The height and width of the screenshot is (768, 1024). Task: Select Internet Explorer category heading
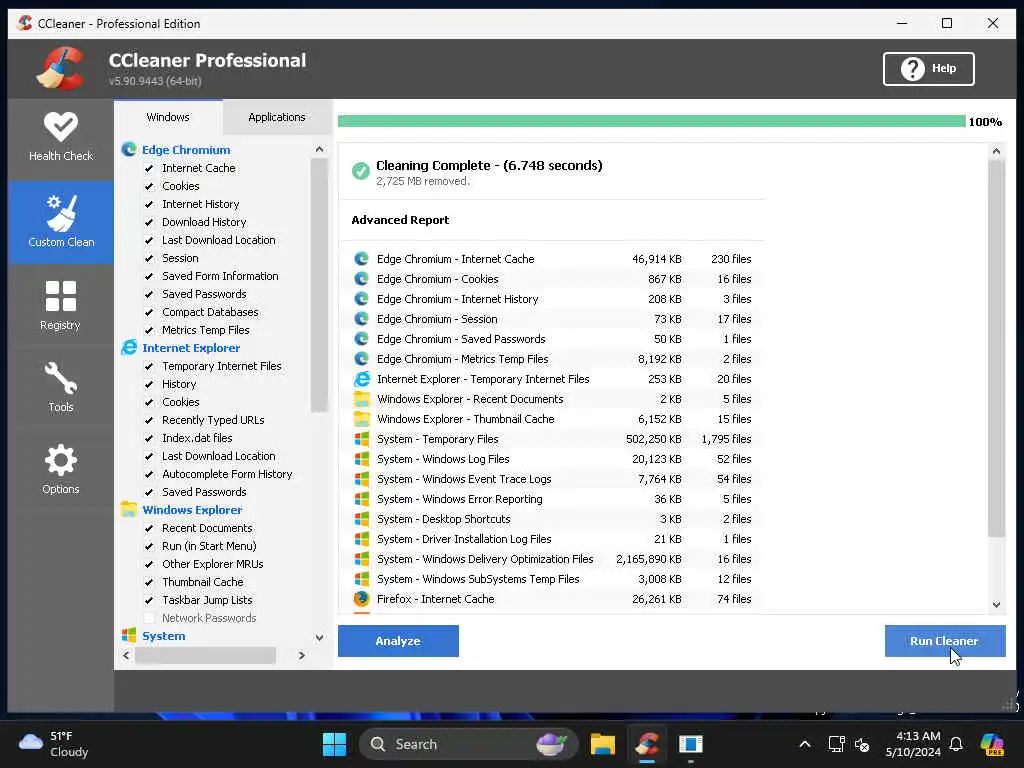tap(191, 348)
